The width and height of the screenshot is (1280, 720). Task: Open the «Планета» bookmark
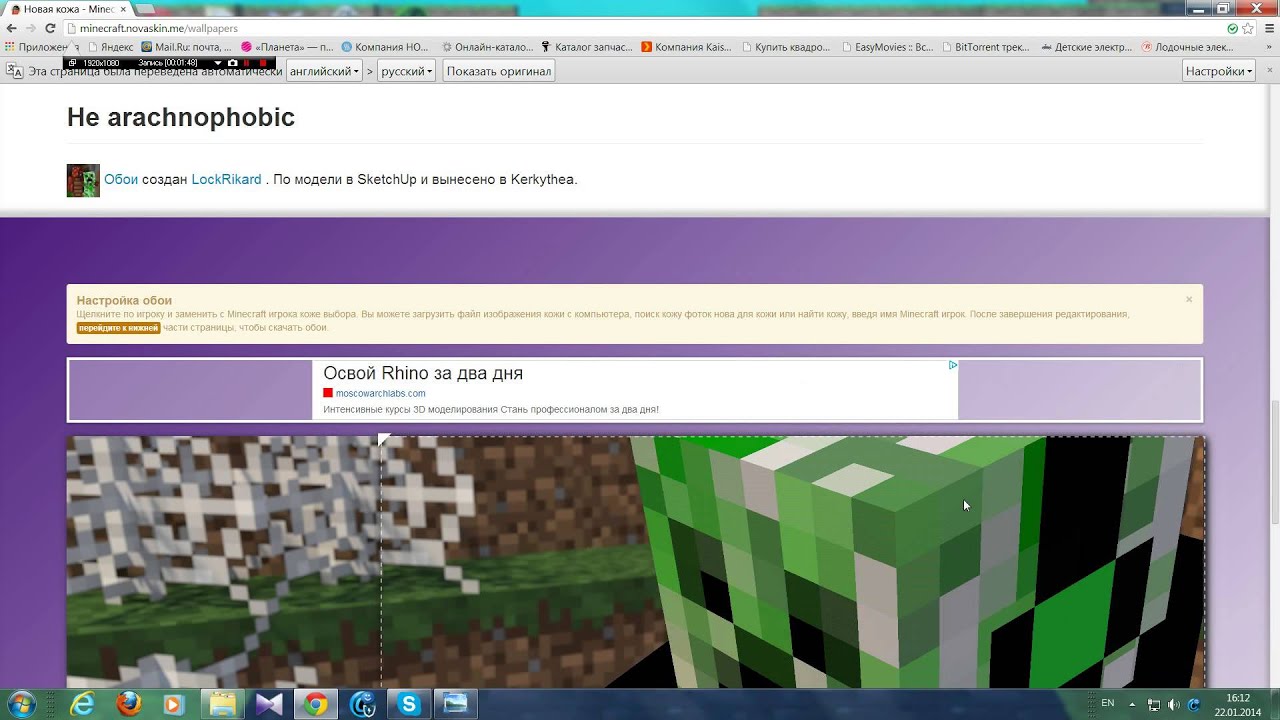coord(287,47)
